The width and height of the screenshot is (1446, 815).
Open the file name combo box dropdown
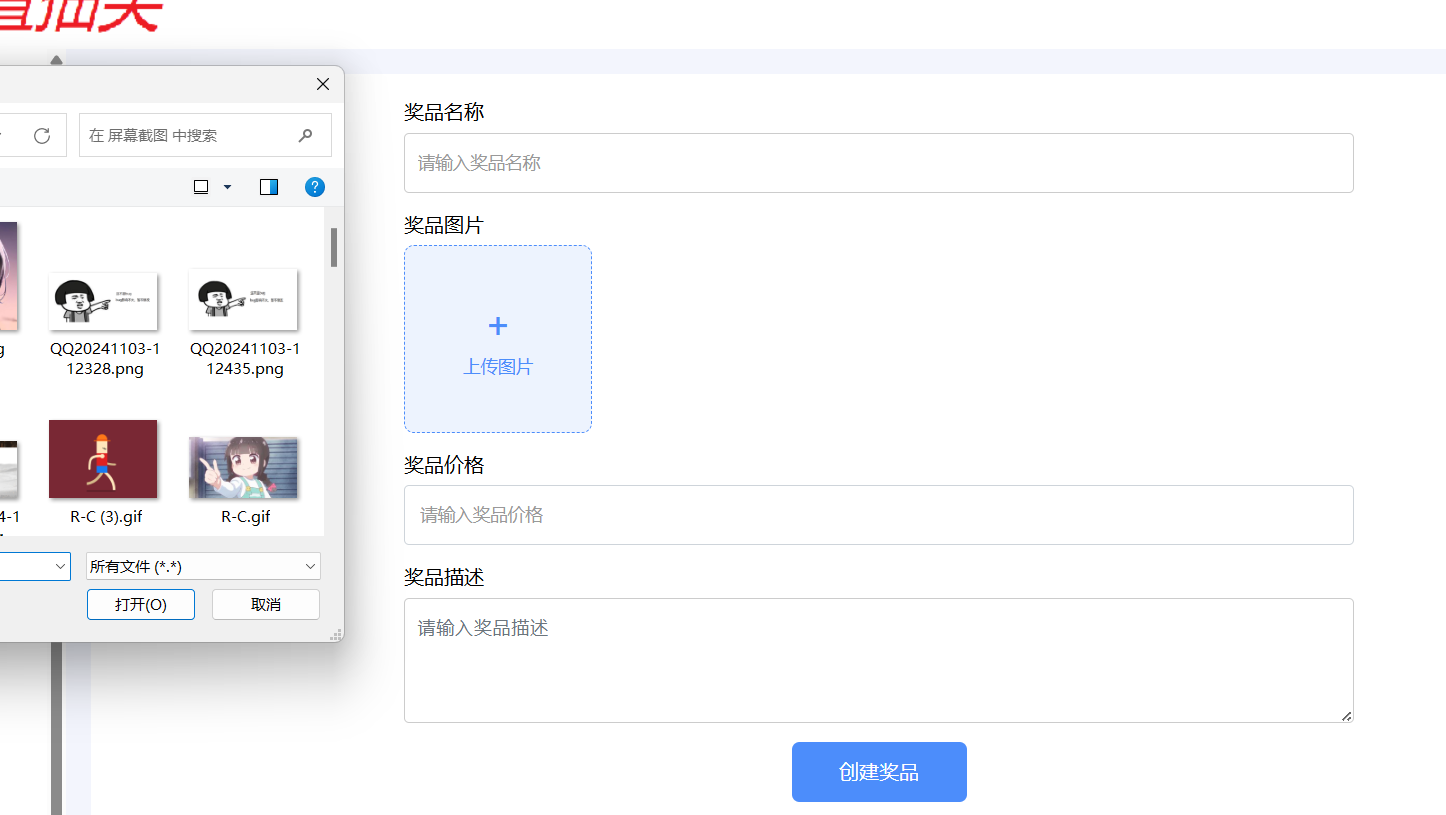pos(60,566)
